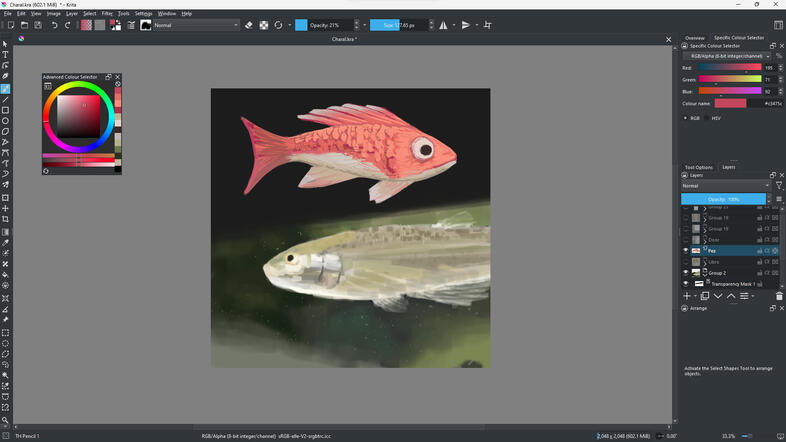Viewport: 786px width, 442px height.
Task: Select the HSV radio button
Action: coord(705,118)
